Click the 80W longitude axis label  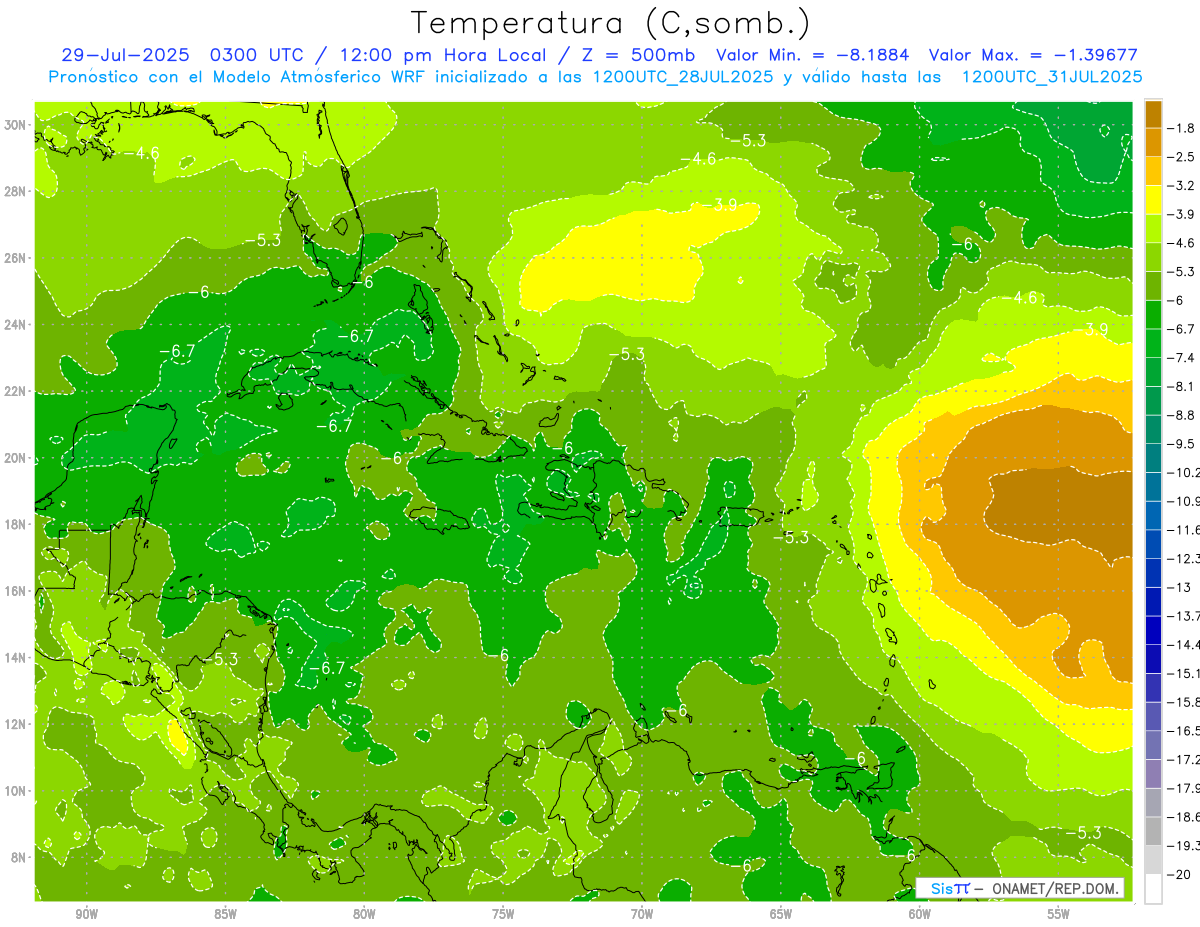click(x=364, y=914)
